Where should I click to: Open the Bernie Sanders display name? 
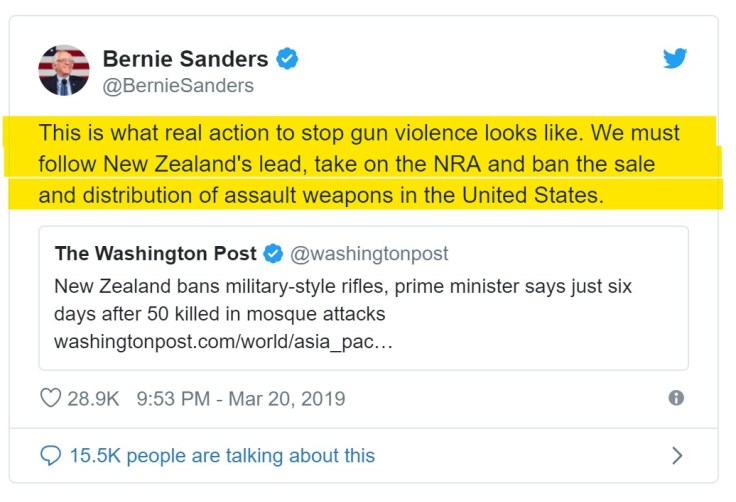(185, 58)
